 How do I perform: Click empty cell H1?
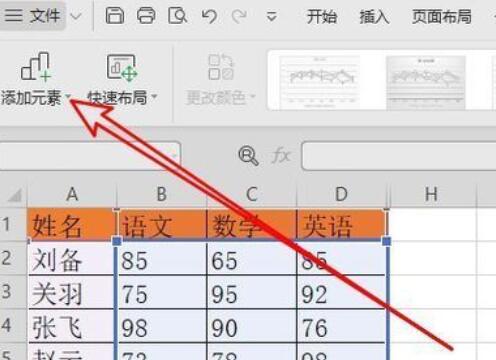433,224
